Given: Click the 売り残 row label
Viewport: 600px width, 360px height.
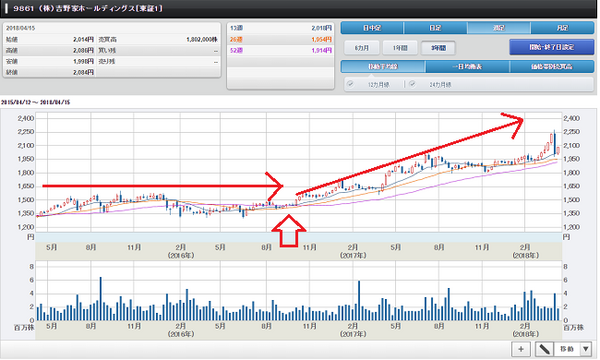Looking at the screenshot, I should click(x=107, y=61).
